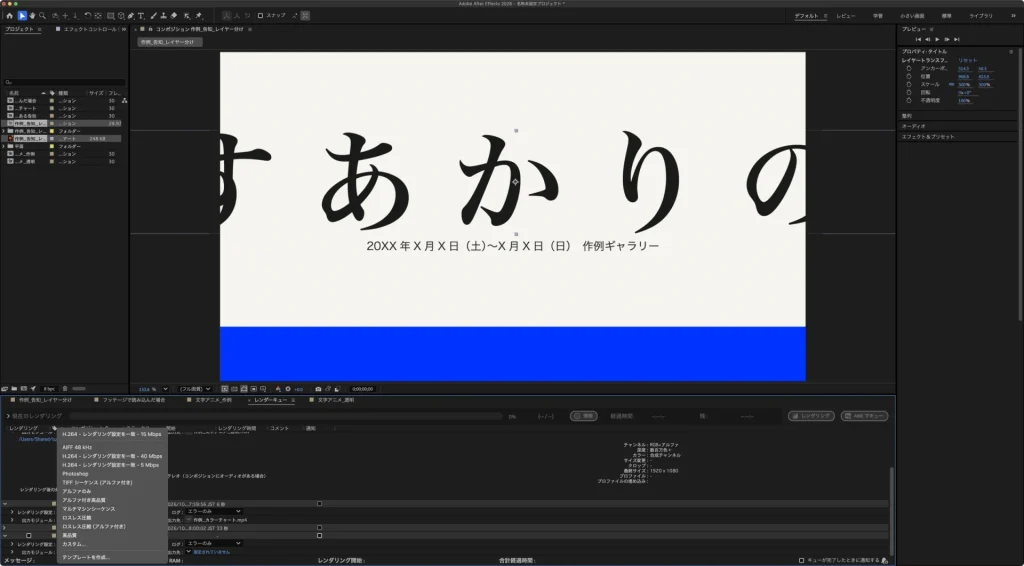Switch to the ライブラリ workspace
This screenshot has width=1024, height=566.
[980, 16]
